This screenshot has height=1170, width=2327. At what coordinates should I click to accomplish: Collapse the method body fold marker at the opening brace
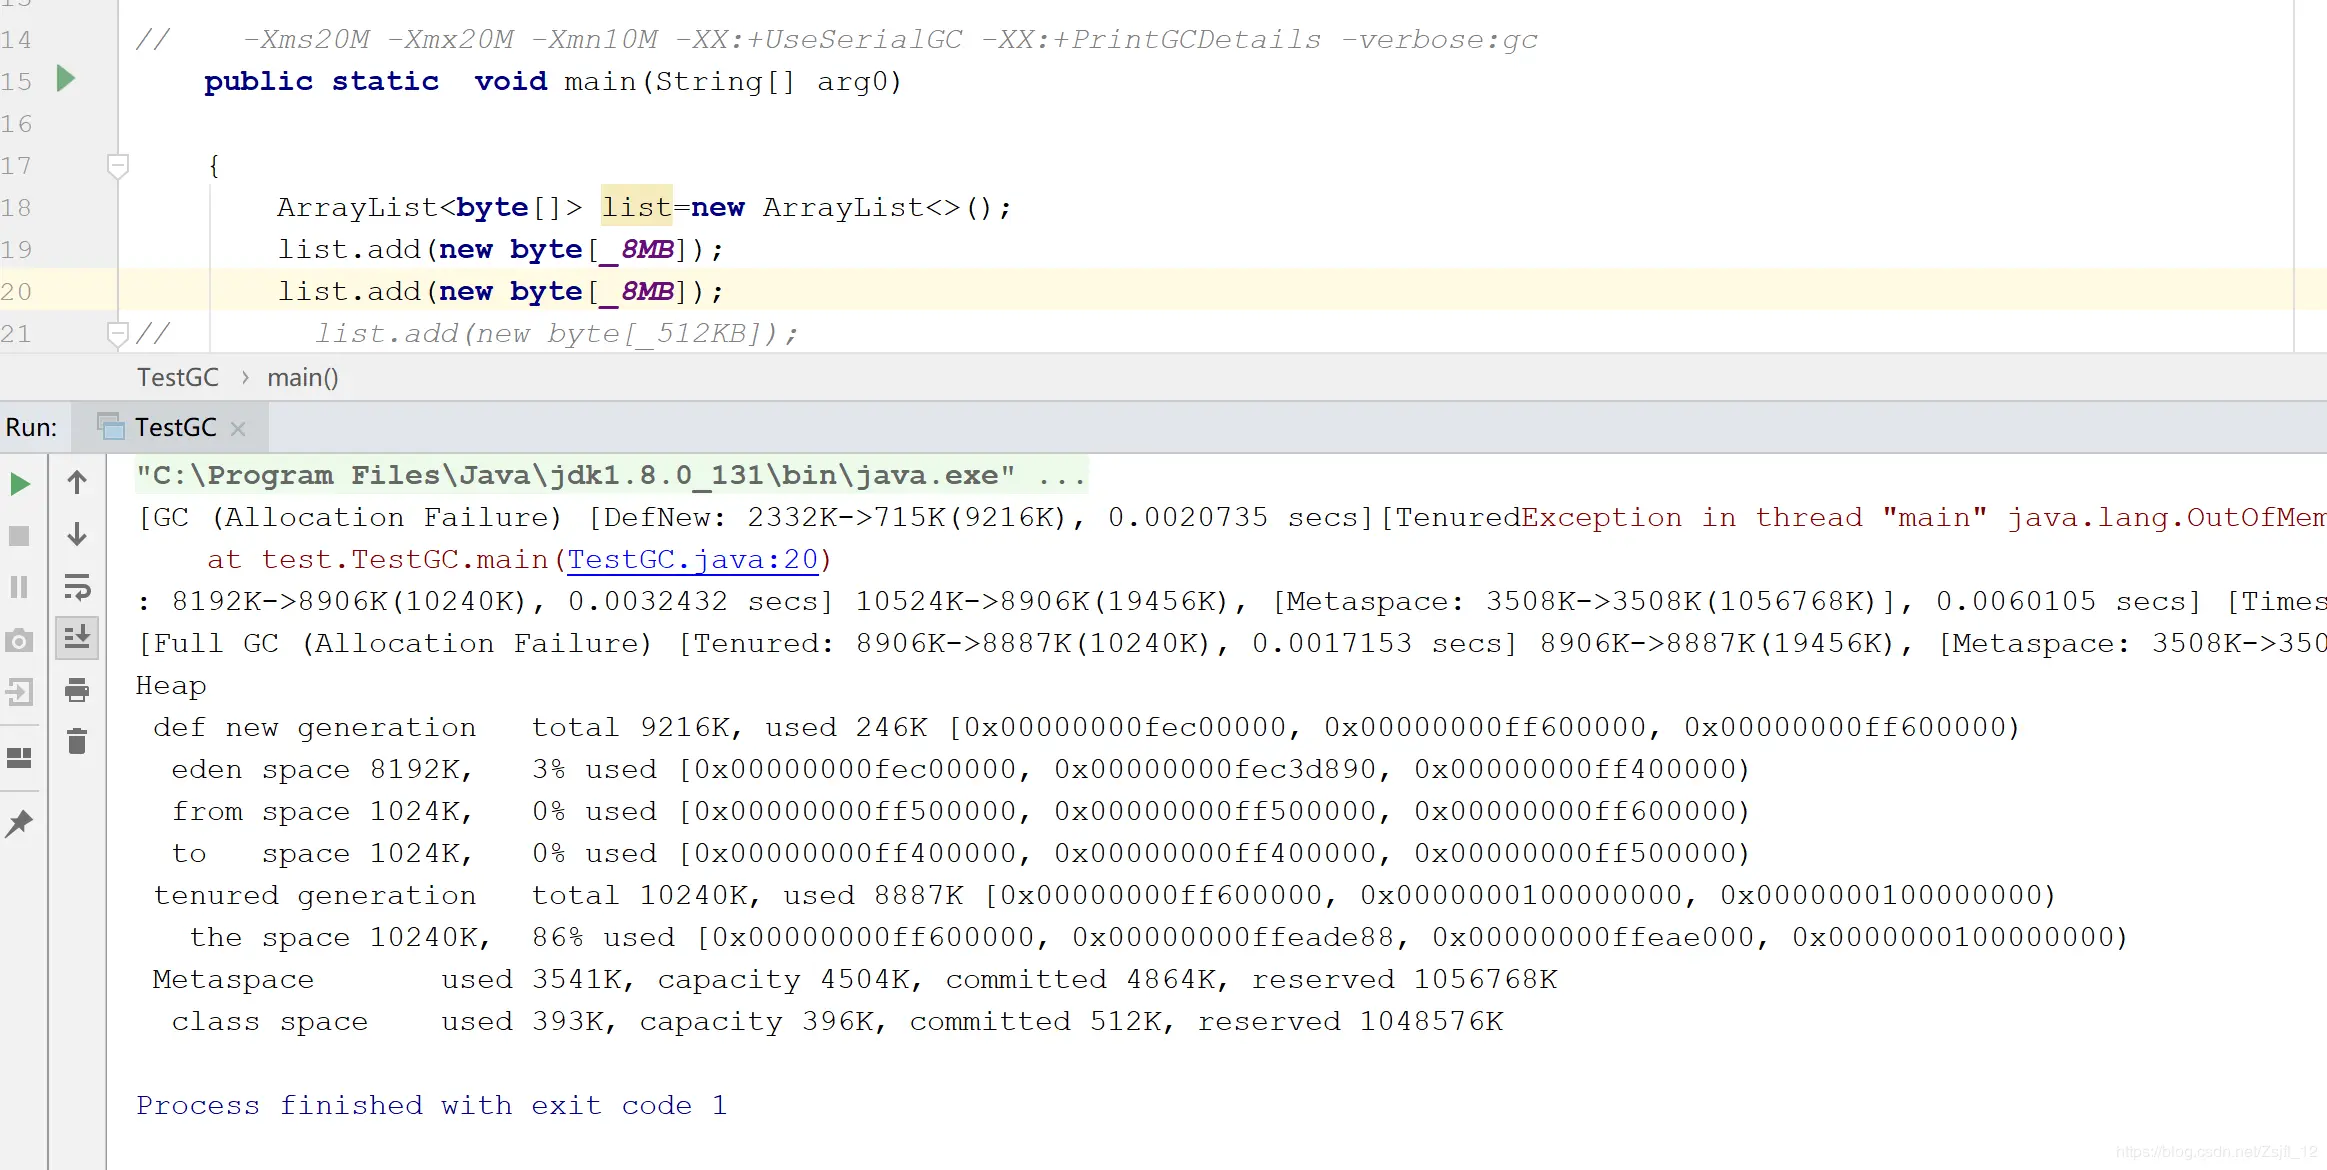coord(118,165)
